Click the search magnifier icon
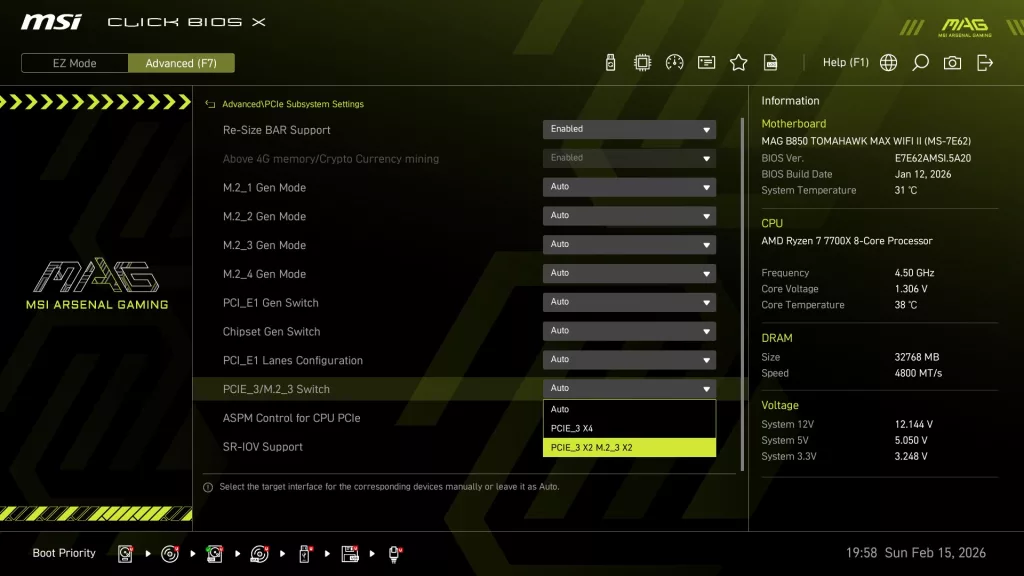 921,61
